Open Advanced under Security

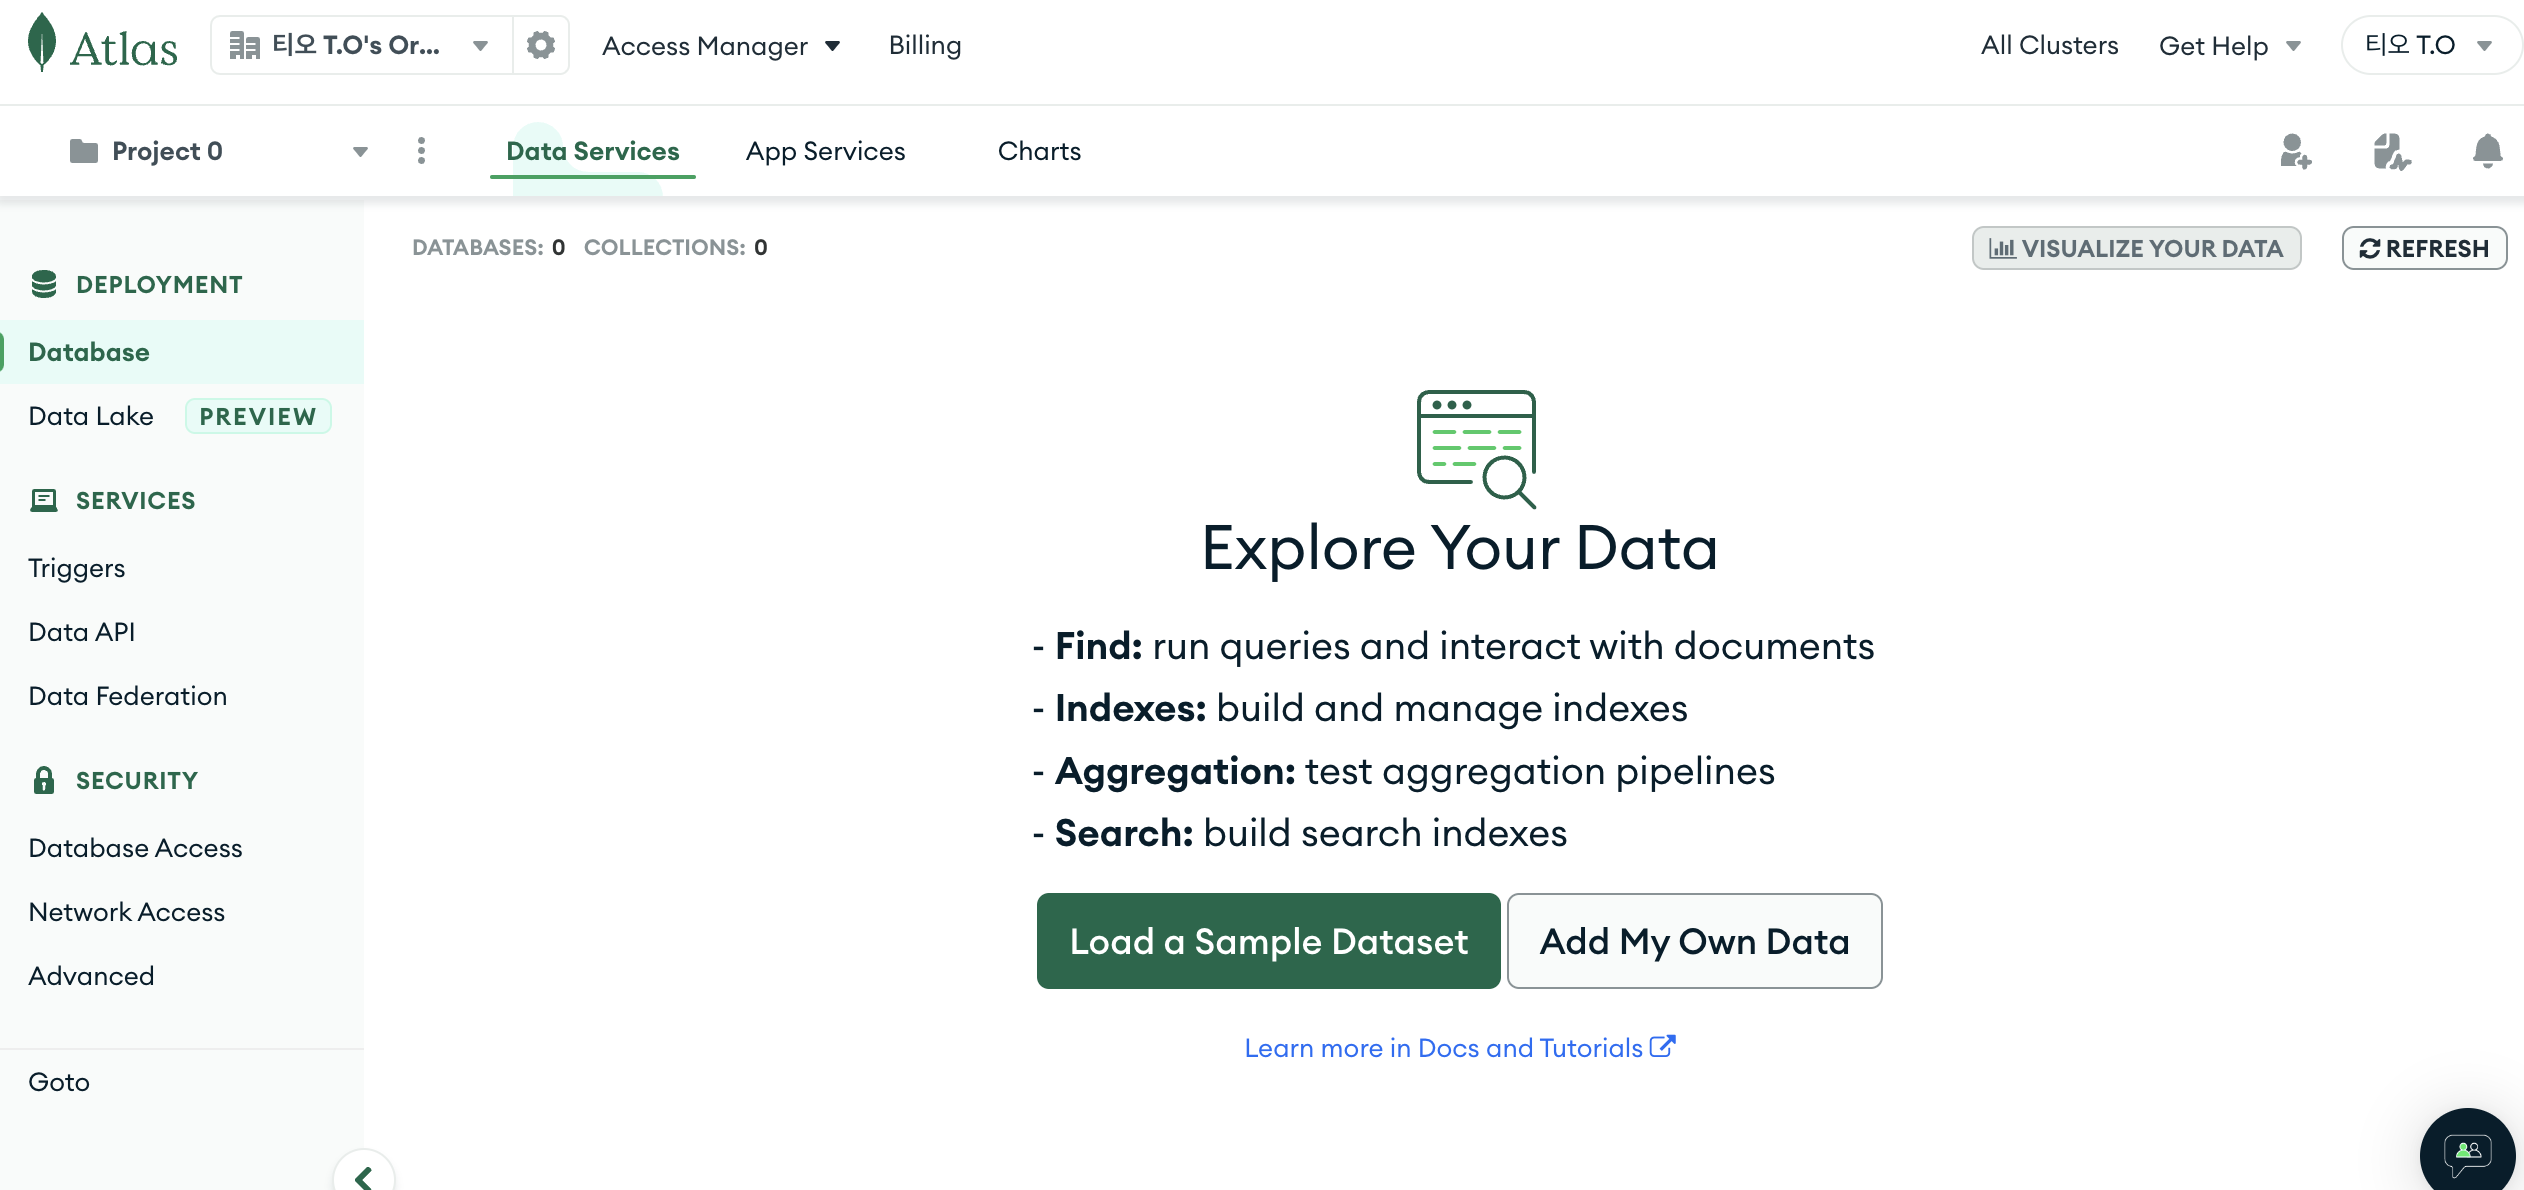coord(92,976)
